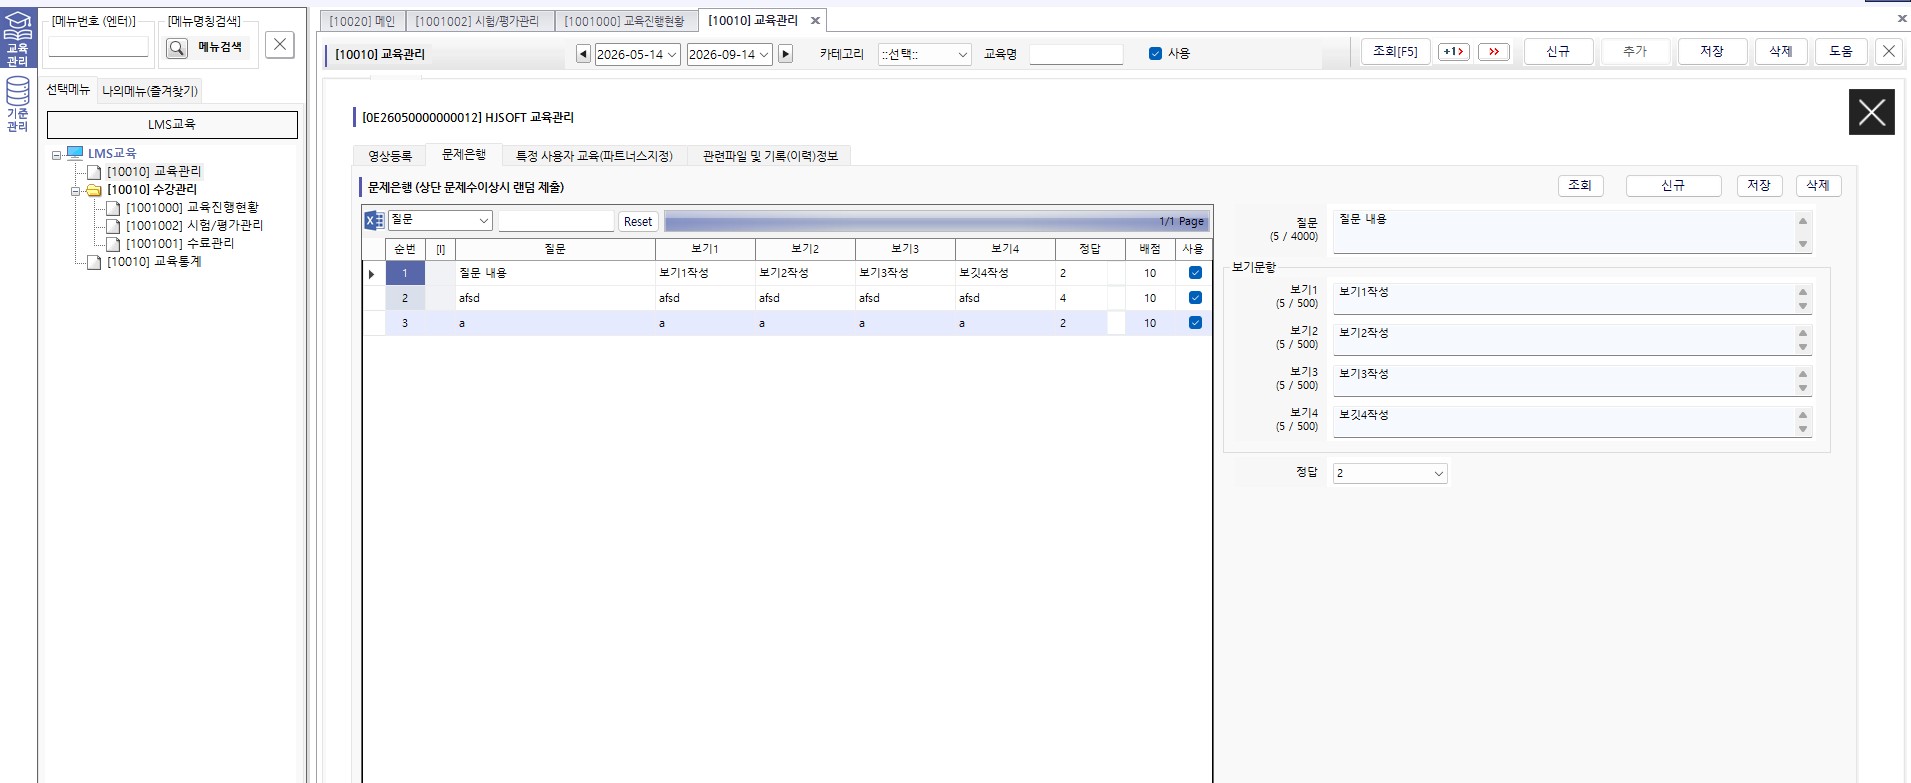Click the red >> navigation button
Screen dimensions: 1911x783
(x=1493, y=52)
